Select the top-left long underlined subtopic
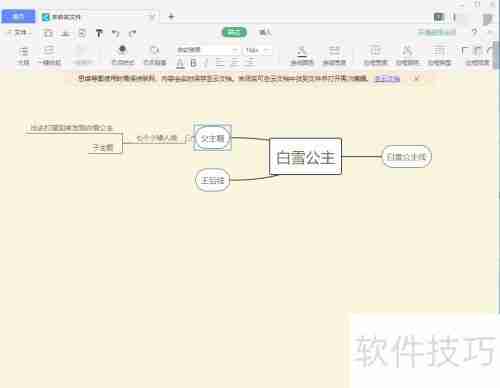This screenshot has height=388, width=500. (71, 128)
